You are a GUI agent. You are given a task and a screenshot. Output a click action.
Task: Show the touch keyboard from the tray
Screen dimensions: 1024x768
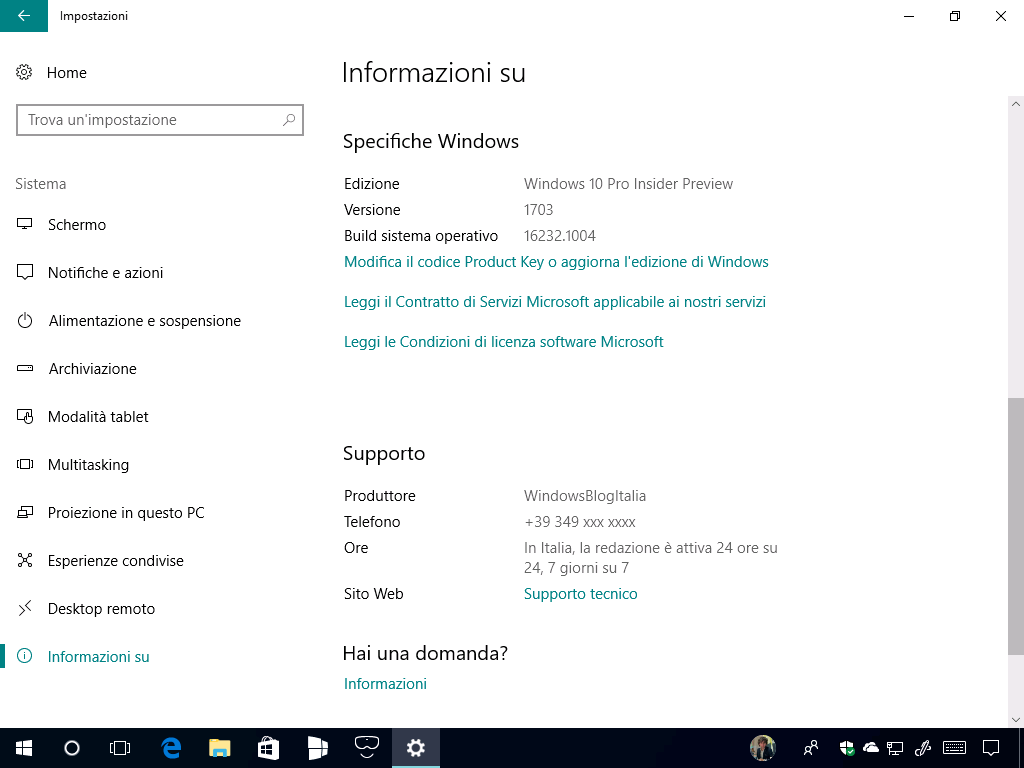click(x=955, y=748)
